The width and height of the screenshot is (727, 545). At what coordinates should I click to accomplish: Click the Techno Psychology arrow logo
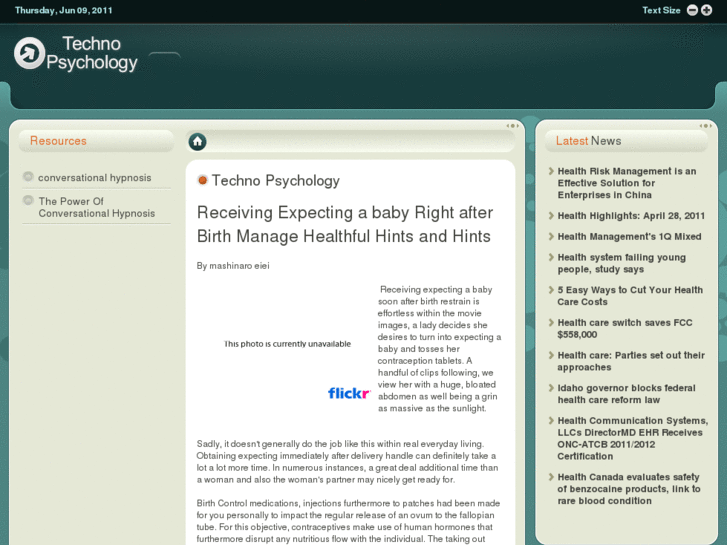click(x=29, y=53)
